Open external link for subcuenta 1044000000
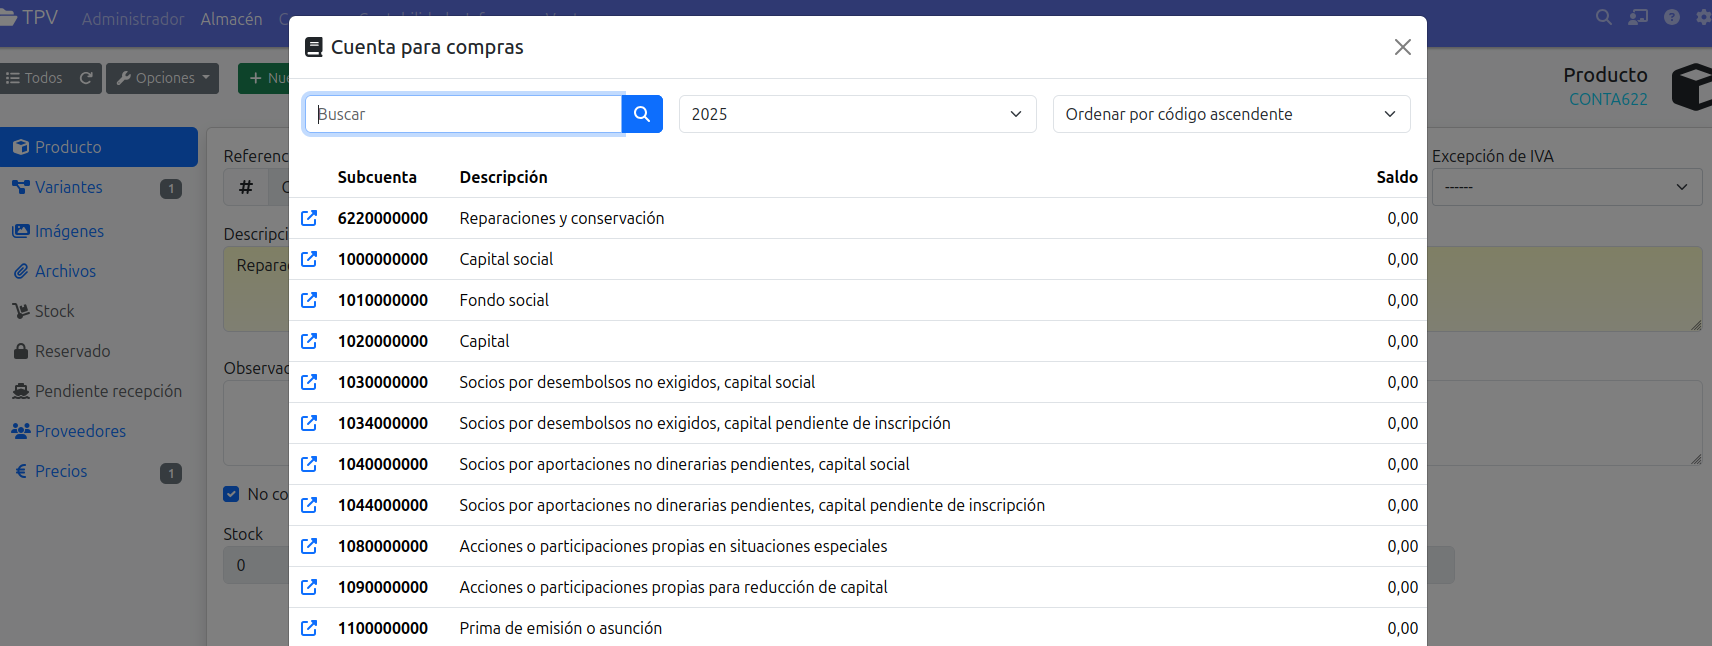 coord(309,505)
